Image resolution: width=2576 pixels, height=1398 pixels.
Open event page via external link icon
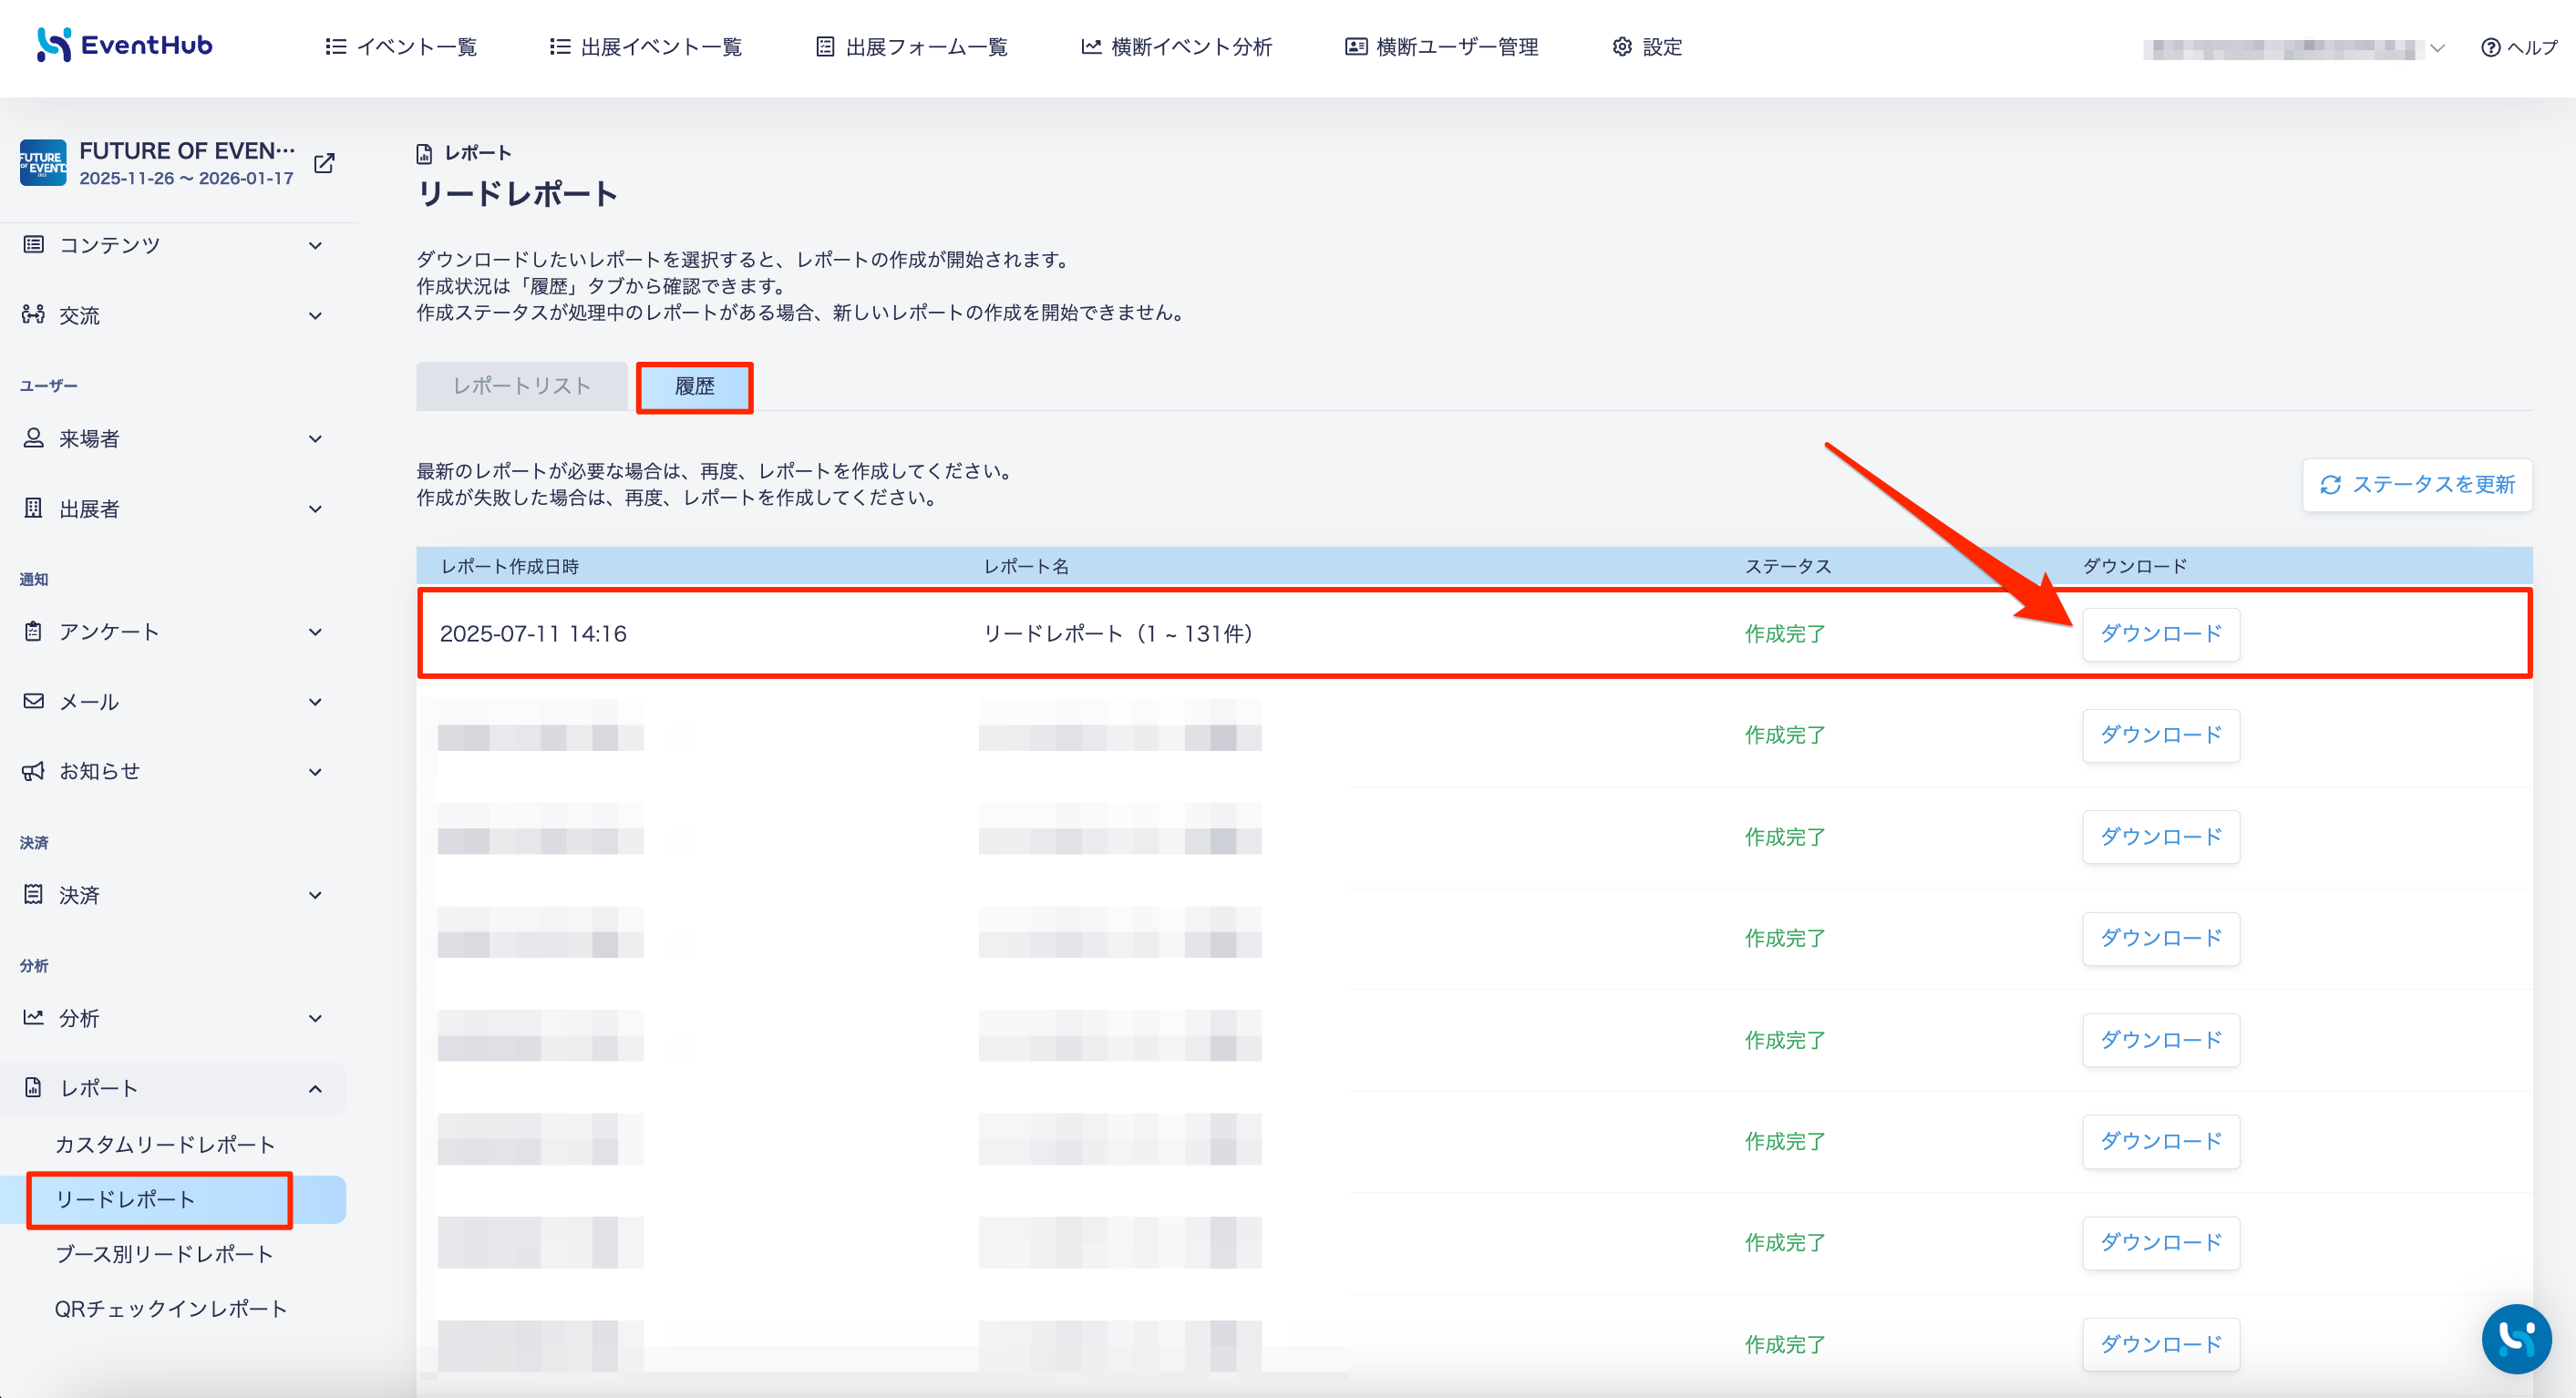[324, 163]
